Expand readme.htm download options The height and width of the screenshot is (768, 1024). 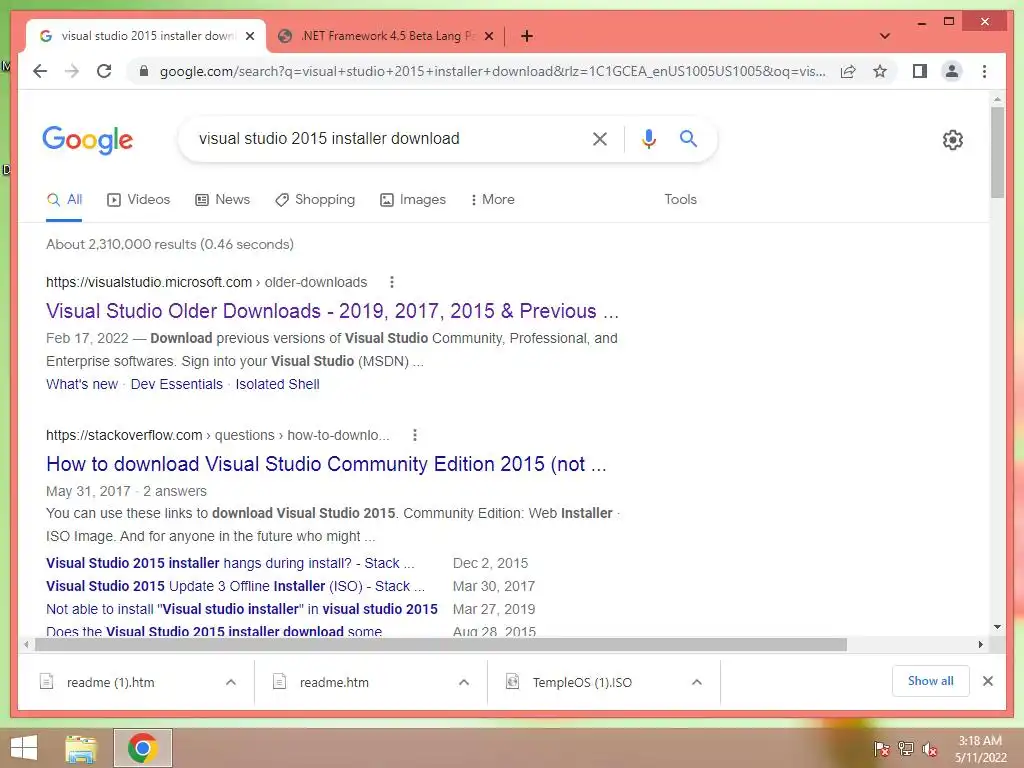click(x=464, y=682)
